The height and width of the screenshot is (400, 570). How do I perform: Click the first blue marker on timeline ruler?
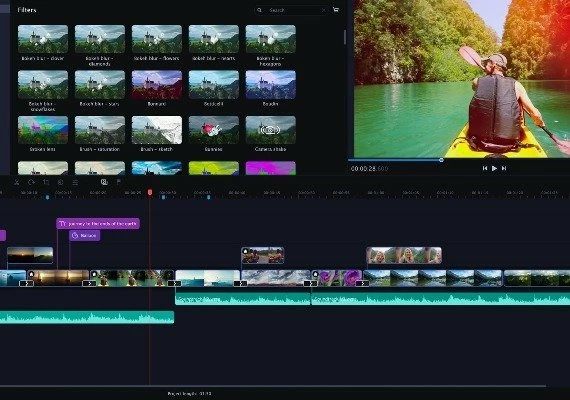point(47,197)
